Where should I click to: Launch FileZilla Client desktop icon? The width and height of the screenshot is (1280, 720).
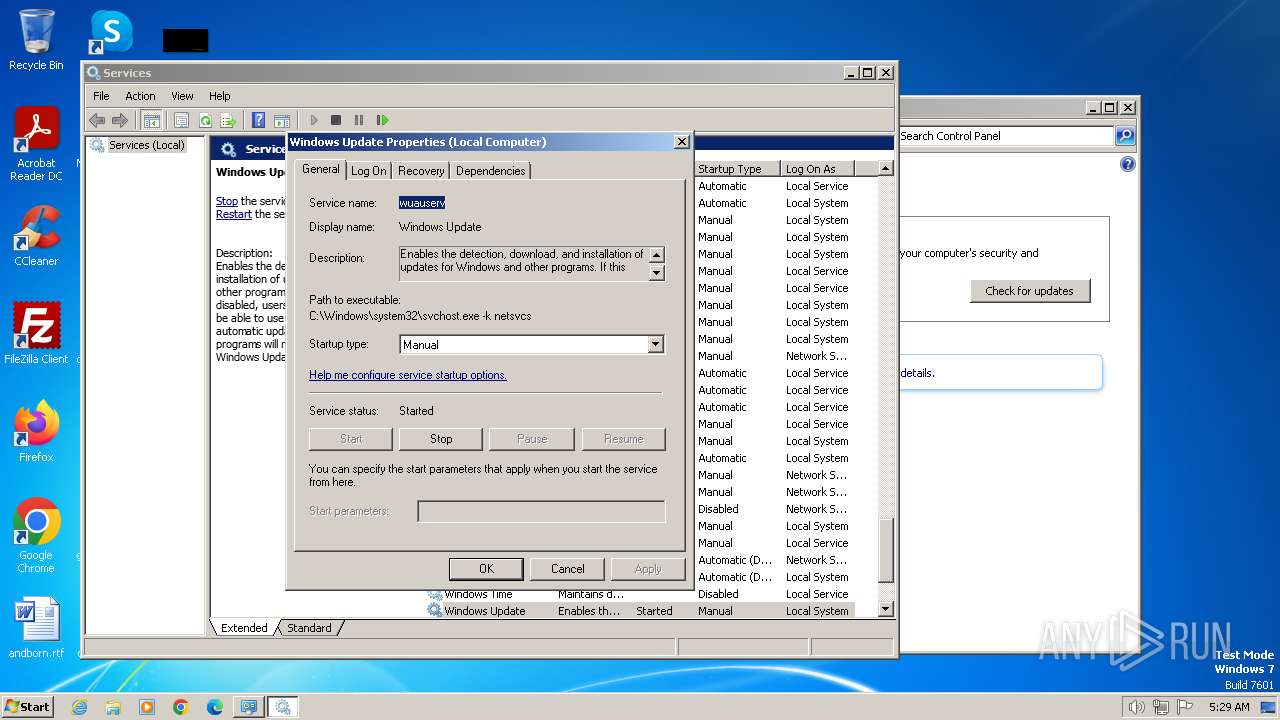coord(36,334)
